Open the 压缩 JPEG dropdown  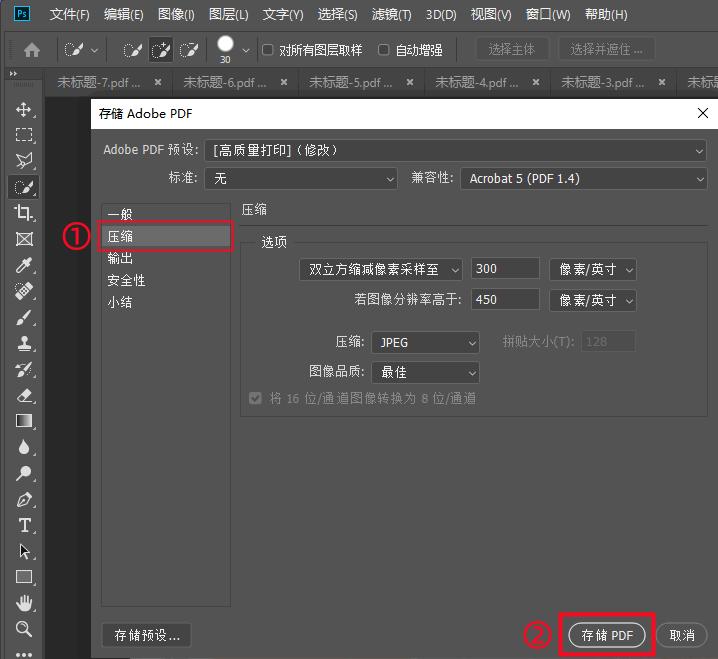pos(425,342)
